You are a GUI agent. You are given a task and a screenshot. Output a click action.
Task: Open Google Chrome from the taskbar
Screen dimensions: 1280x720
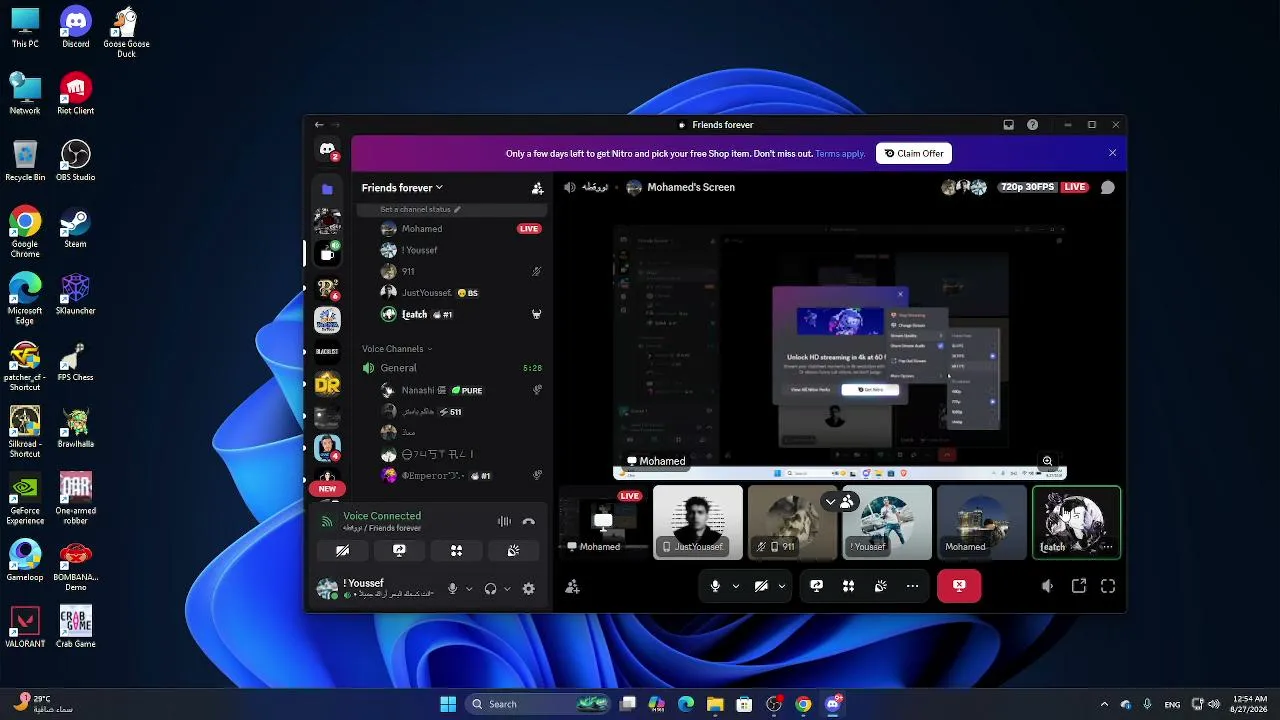pyautogui.click(x=803, y=704)
